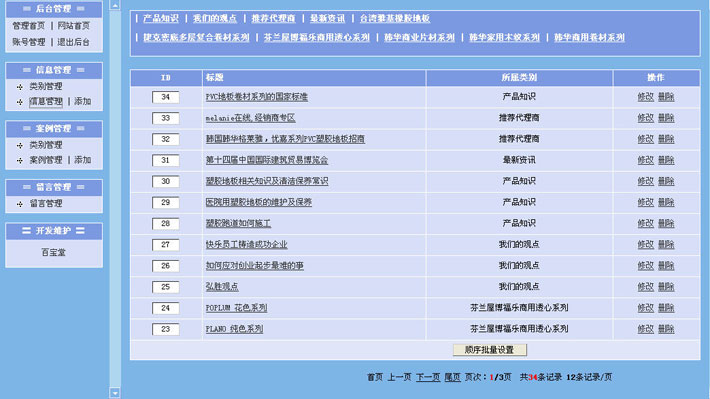Open POPLUM 花色系列 entry
This screenshot has height=399, width=710.
pyautogui.click(x=236, y=308)
